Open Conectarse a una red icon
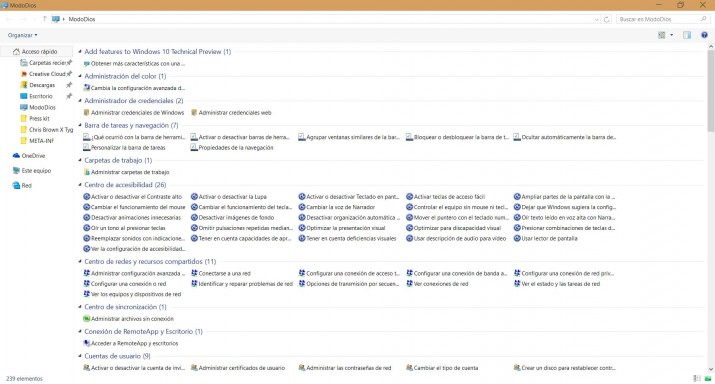 point(194,273)
